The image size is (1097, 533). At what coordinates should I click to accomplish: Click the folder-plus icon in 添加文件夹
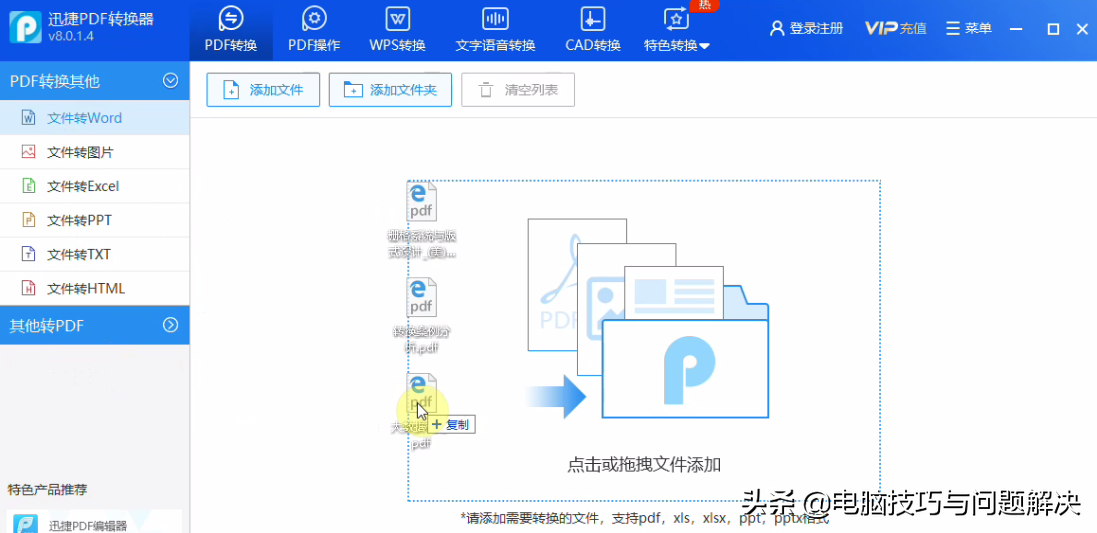pos(353,90)
